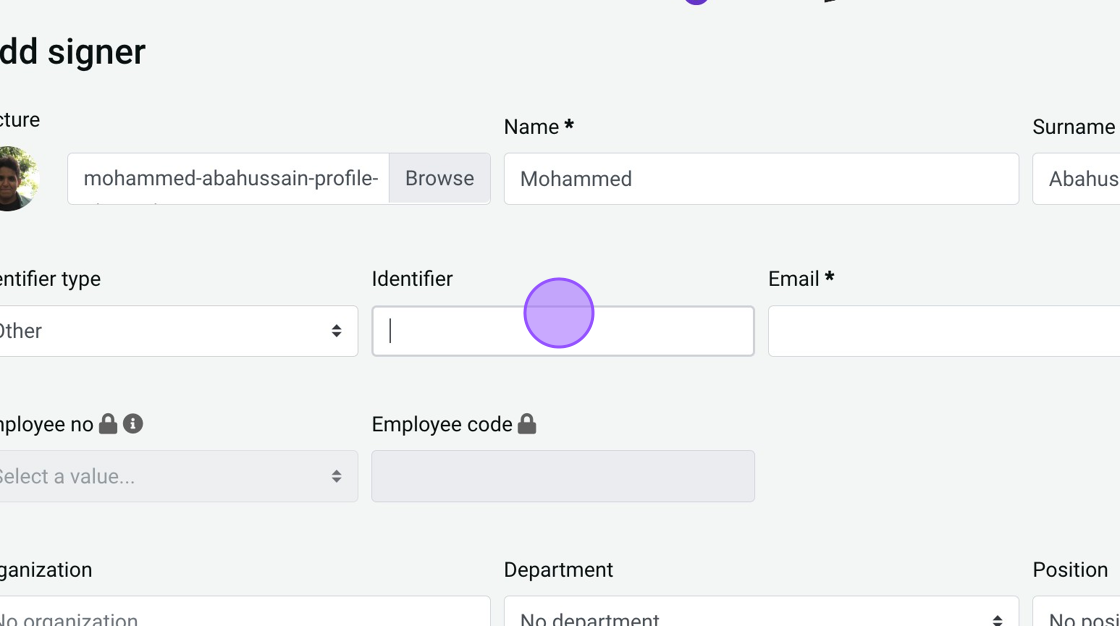1120x626 pixels.
Task: Click the Employee code label text
Action: pos(441,424)
